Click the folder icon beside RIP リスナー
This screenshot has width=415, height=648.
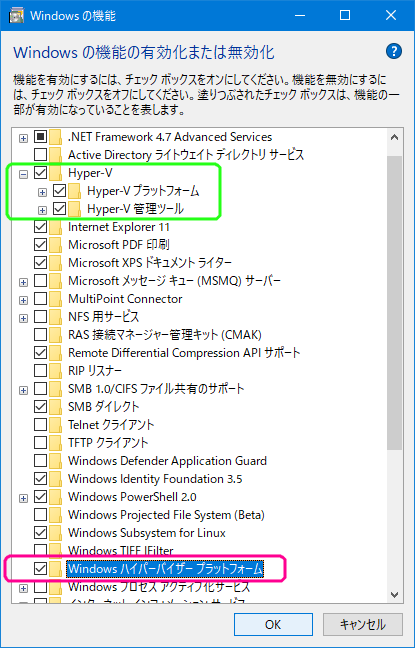tap(56, 371)
